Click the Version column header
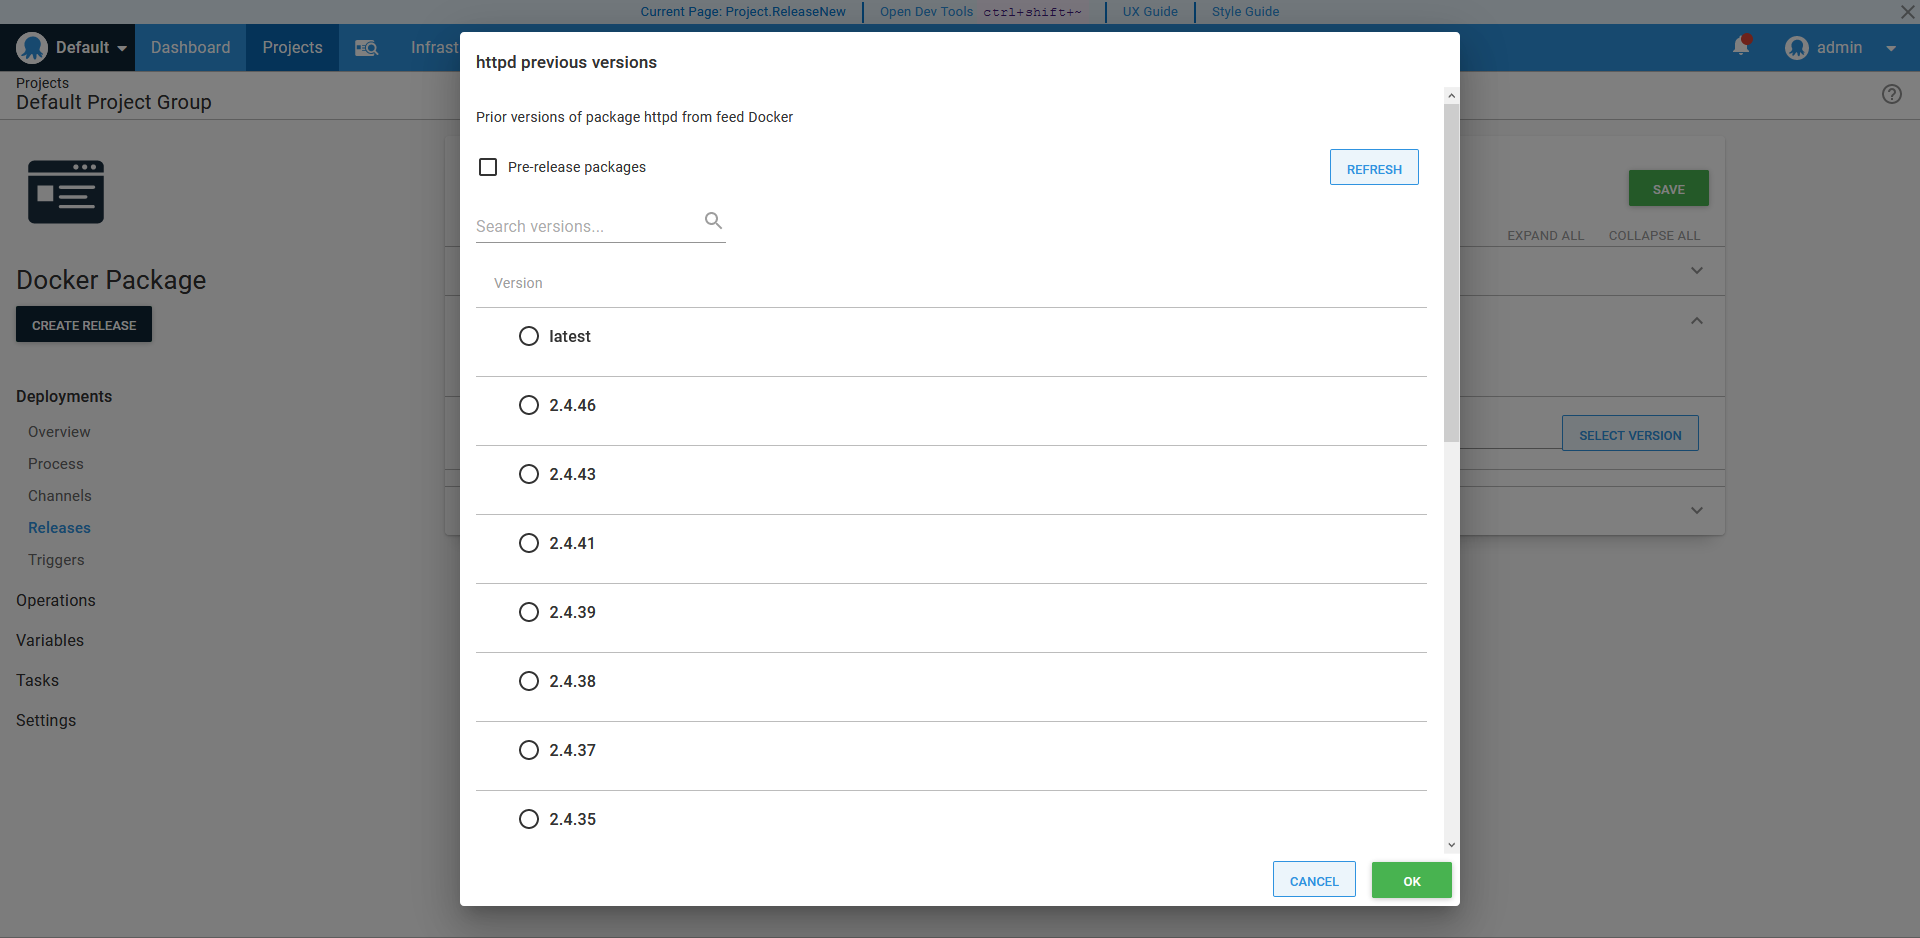The image size is (1920, 938). pos(518,283)
